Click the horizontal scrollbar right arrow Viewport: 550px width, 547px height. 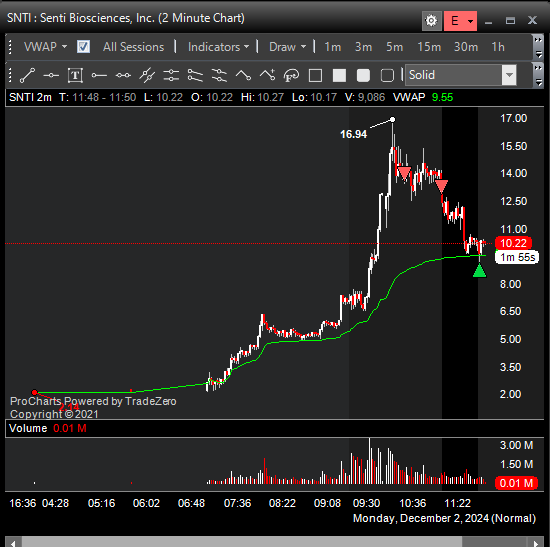coord(536,543)
